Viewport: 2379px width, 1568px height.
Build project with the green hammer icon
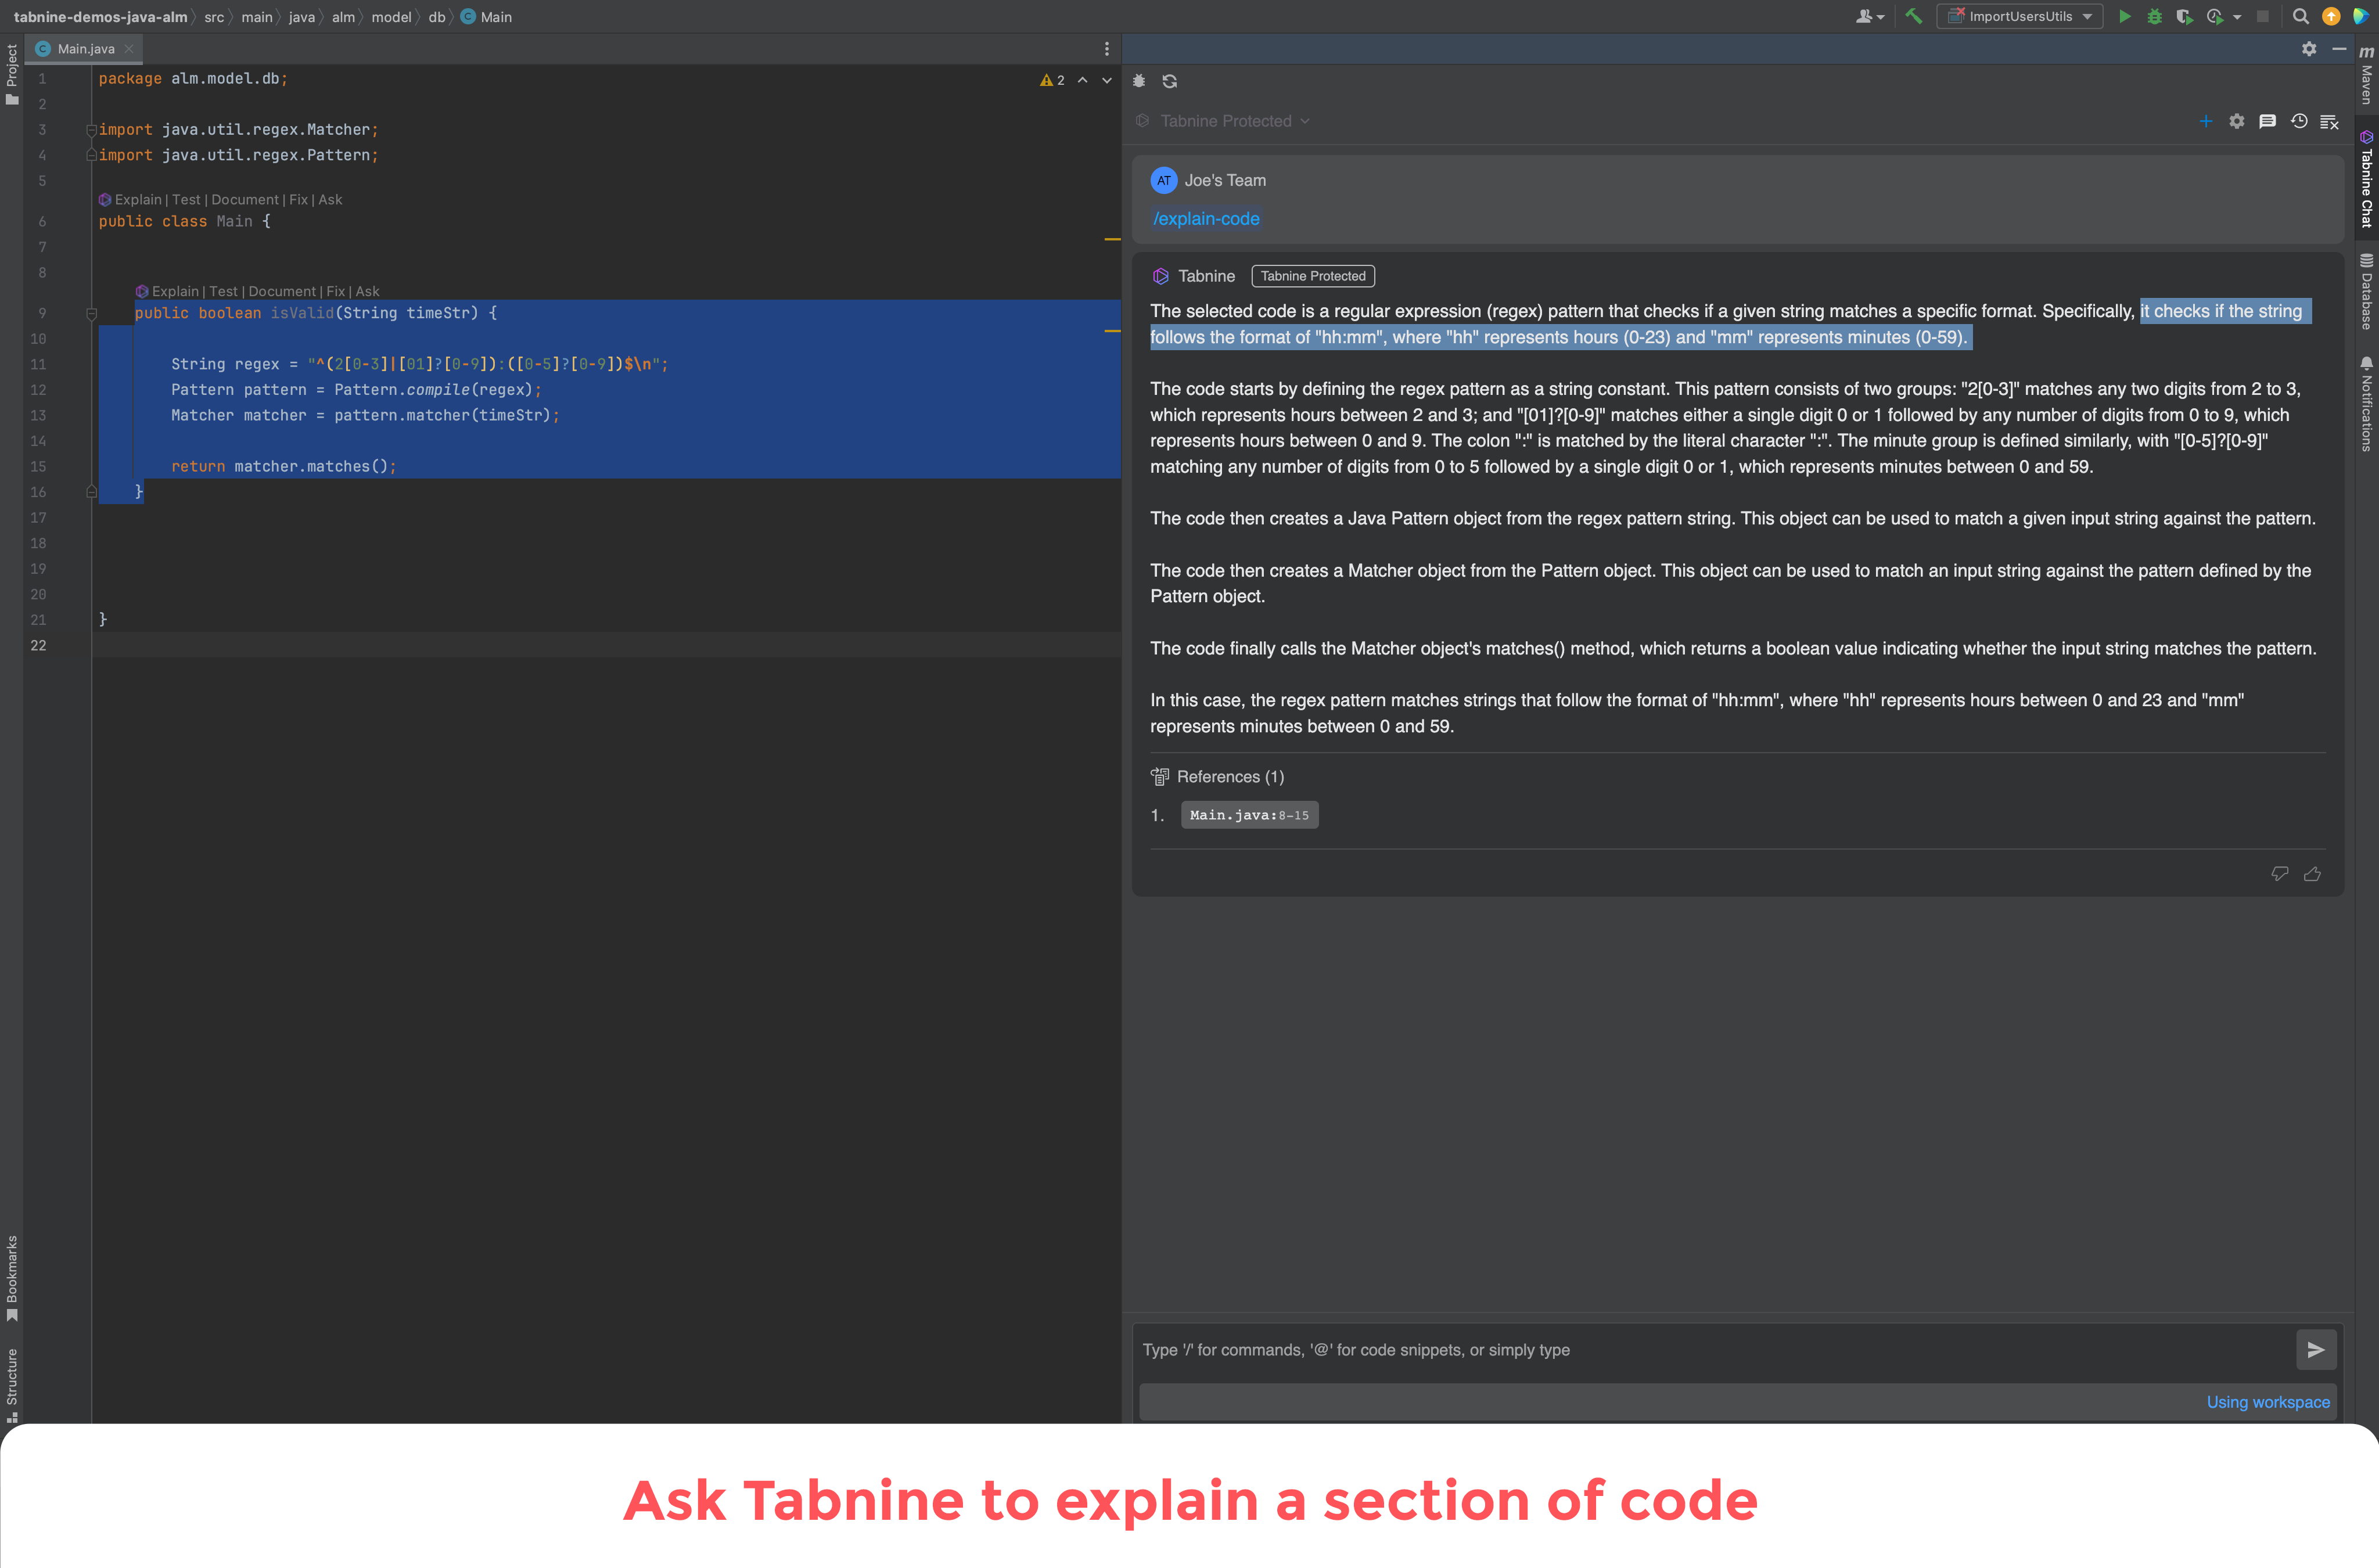click(x=1913, y=17)
